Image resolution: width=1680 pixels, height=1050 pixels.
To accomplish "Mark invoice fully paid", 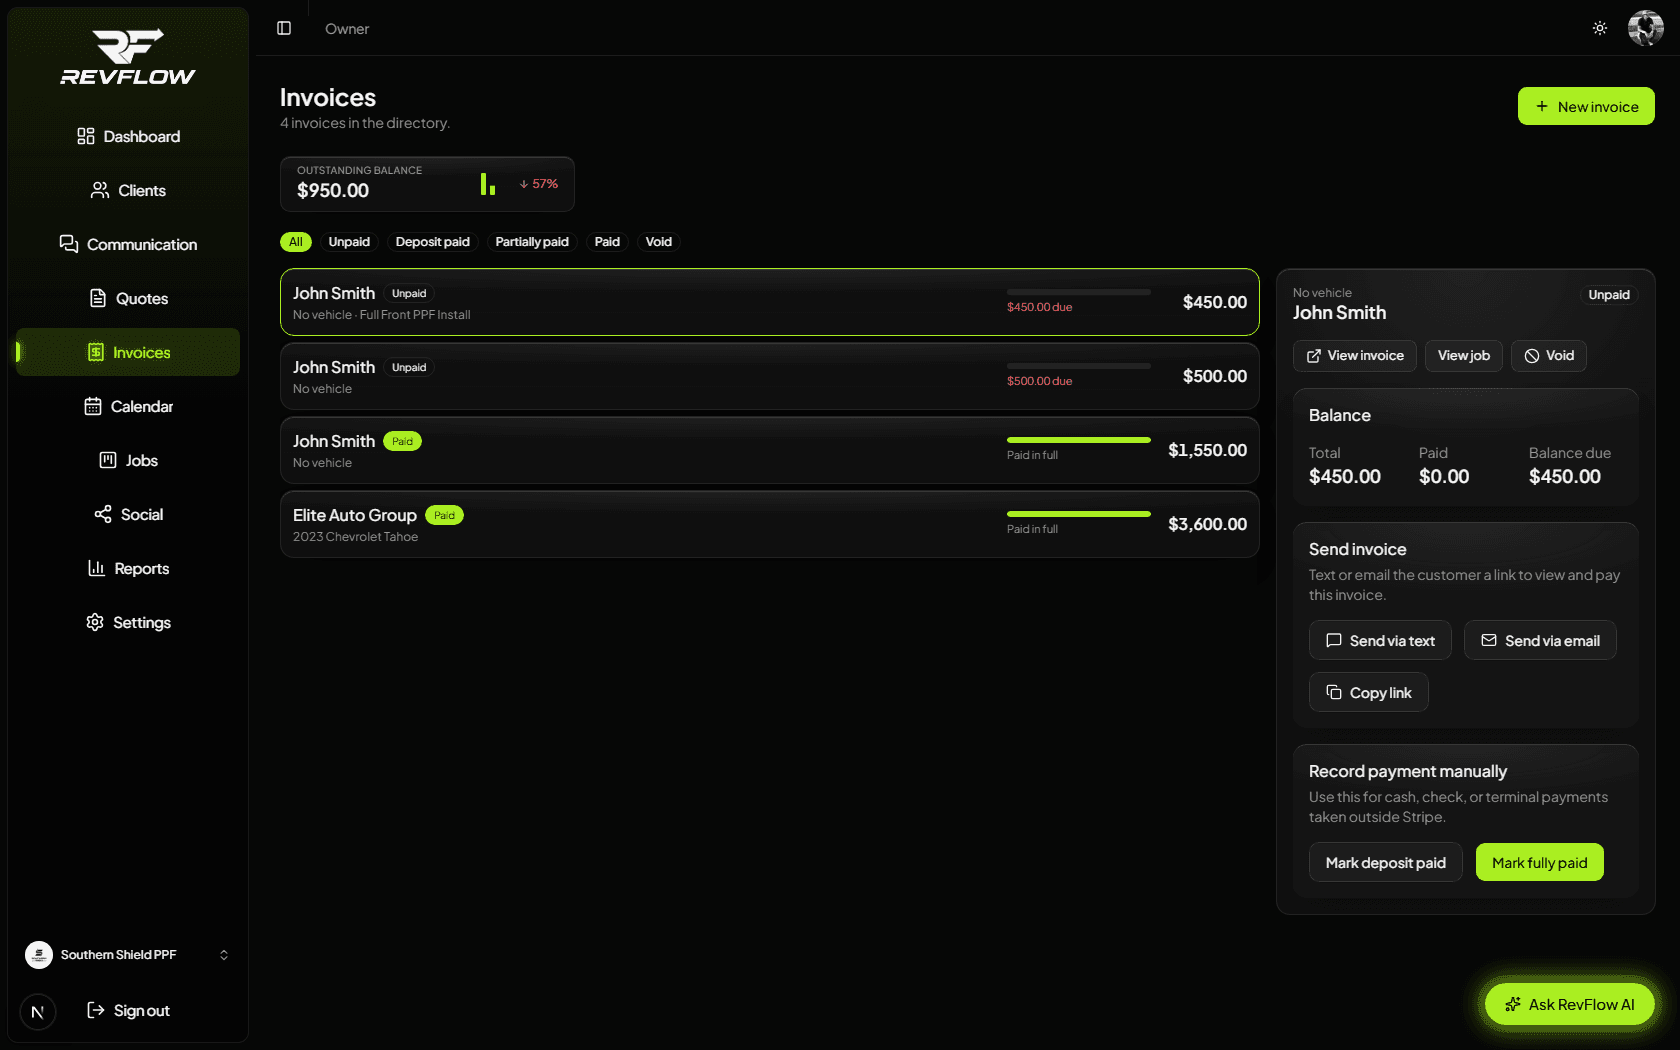I will [1540, 863].
